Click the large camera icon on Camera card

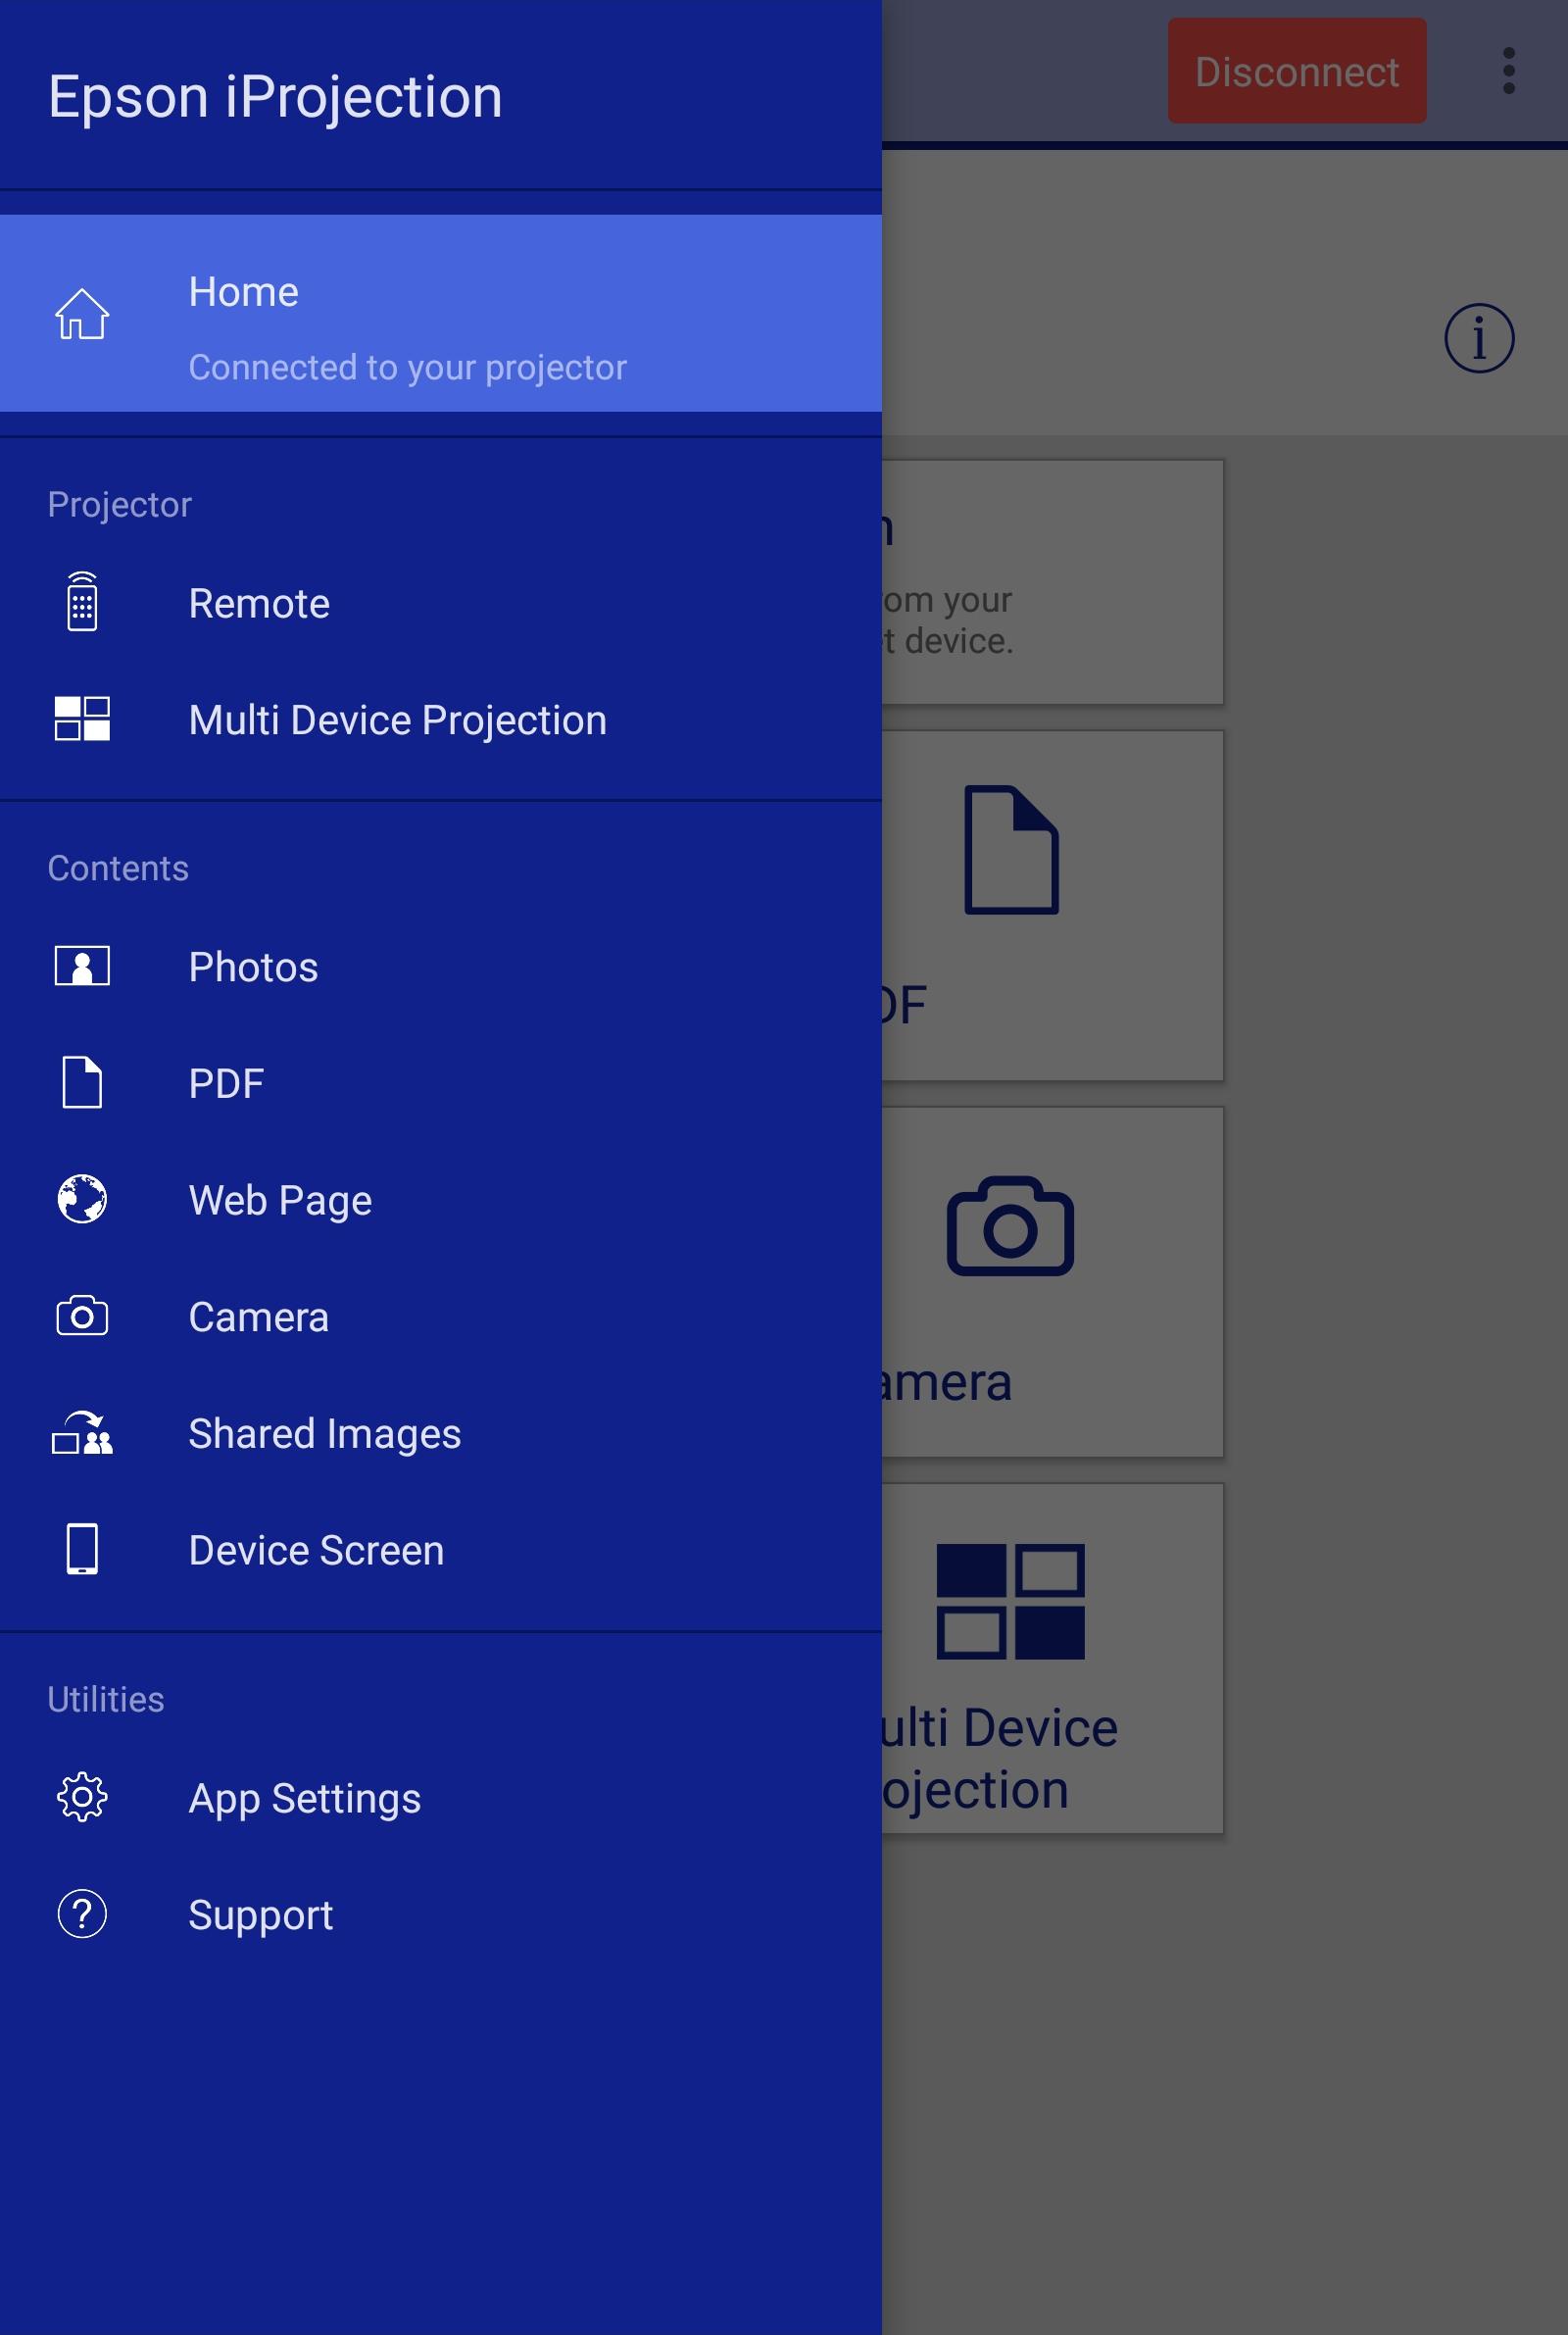coord(1010,1226)
